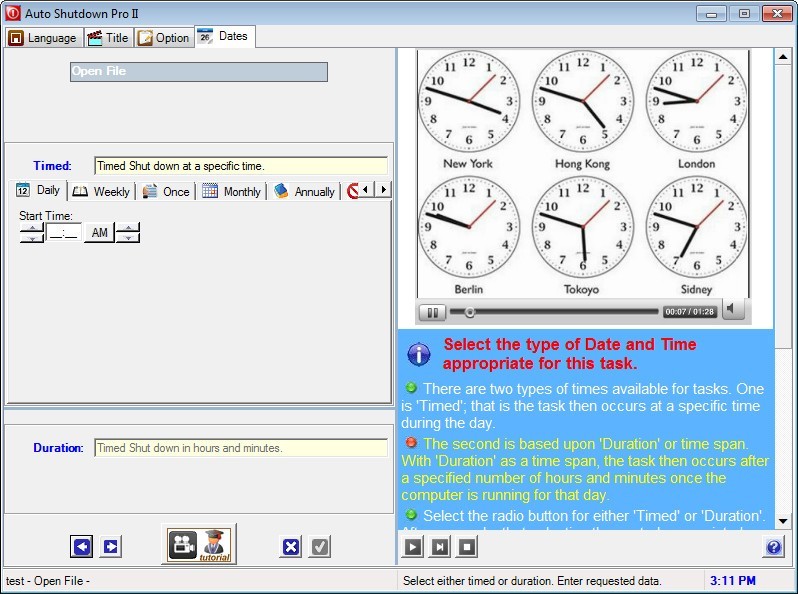Pause the tutorial video
The height and width of the screenshot is (594, 798).
(433, 312)
